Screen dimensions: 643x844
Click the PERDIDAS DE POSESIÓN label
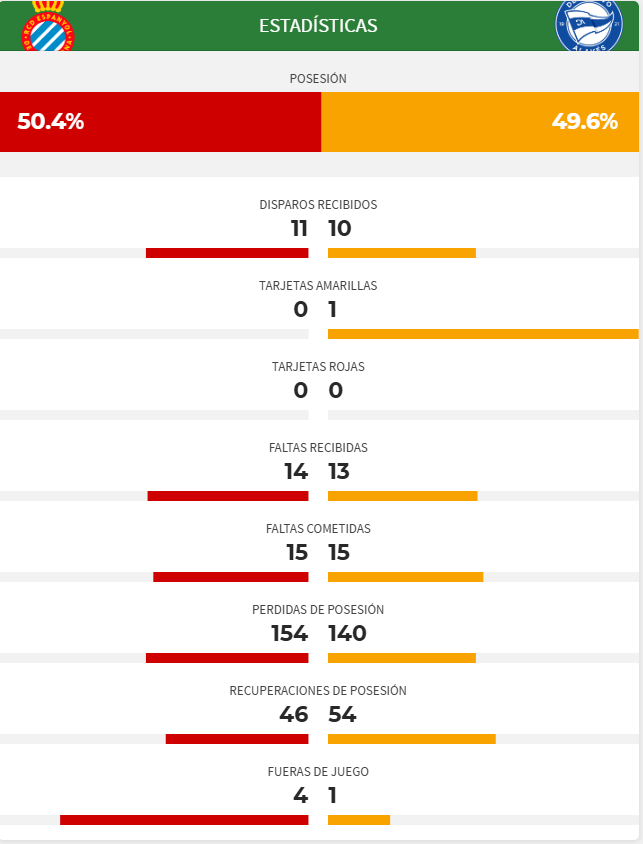(318, 609)
